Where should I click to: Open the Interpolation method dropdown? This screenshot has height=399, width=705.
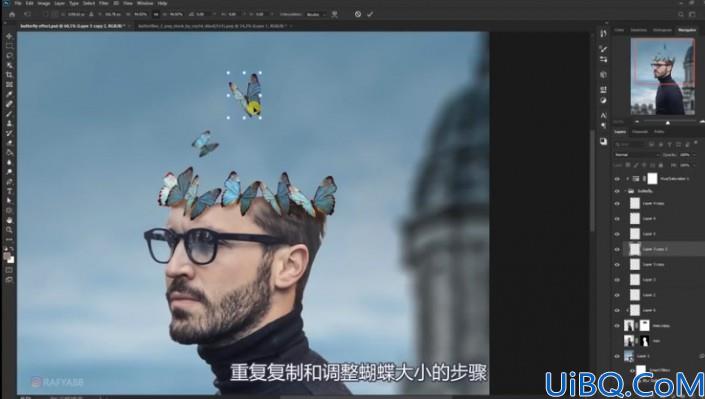[316, 14]
